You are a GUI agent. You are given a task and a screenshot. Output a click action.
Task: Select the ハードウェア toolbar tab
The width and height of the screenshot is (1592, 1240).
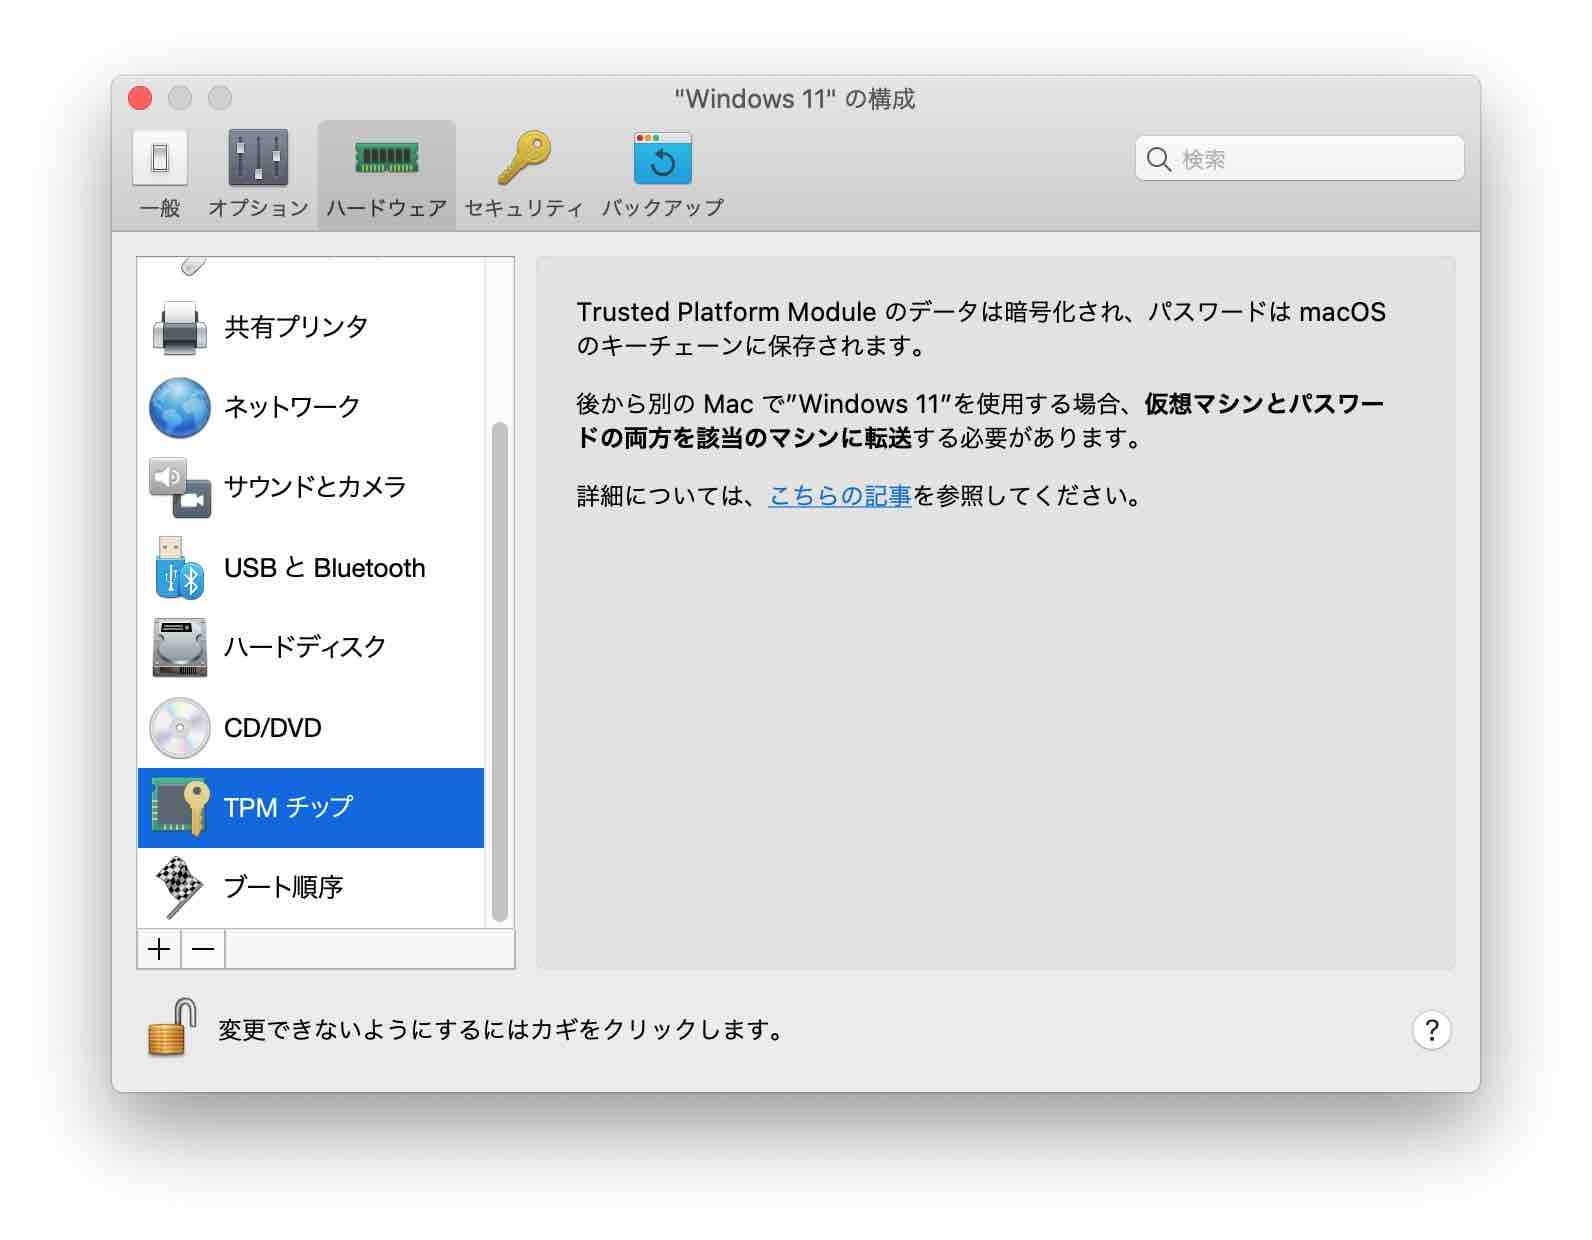[386, 173]
